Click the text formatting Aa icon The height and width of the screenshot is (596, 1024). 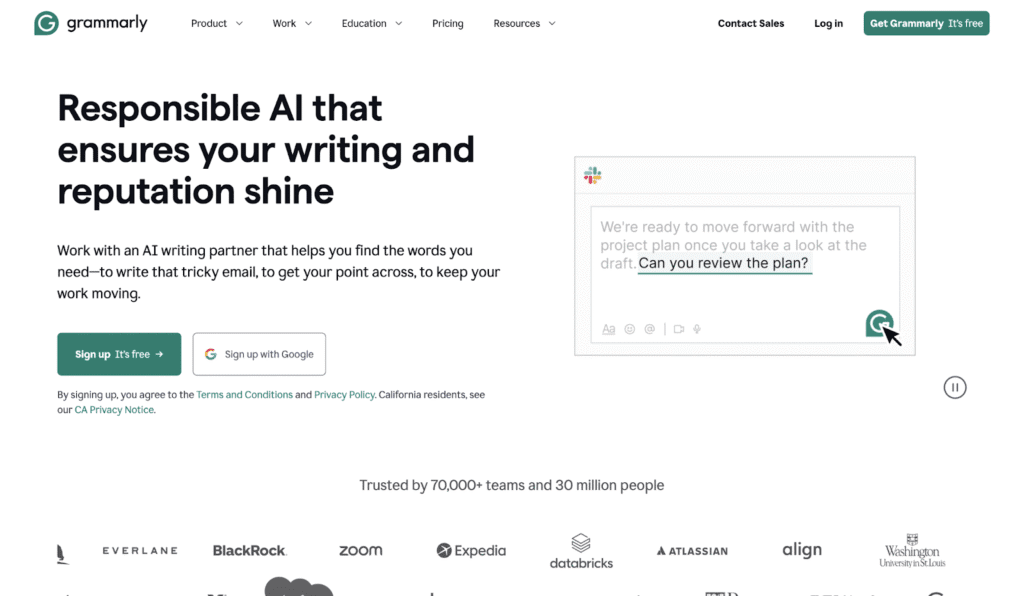[x=609, y=329]
